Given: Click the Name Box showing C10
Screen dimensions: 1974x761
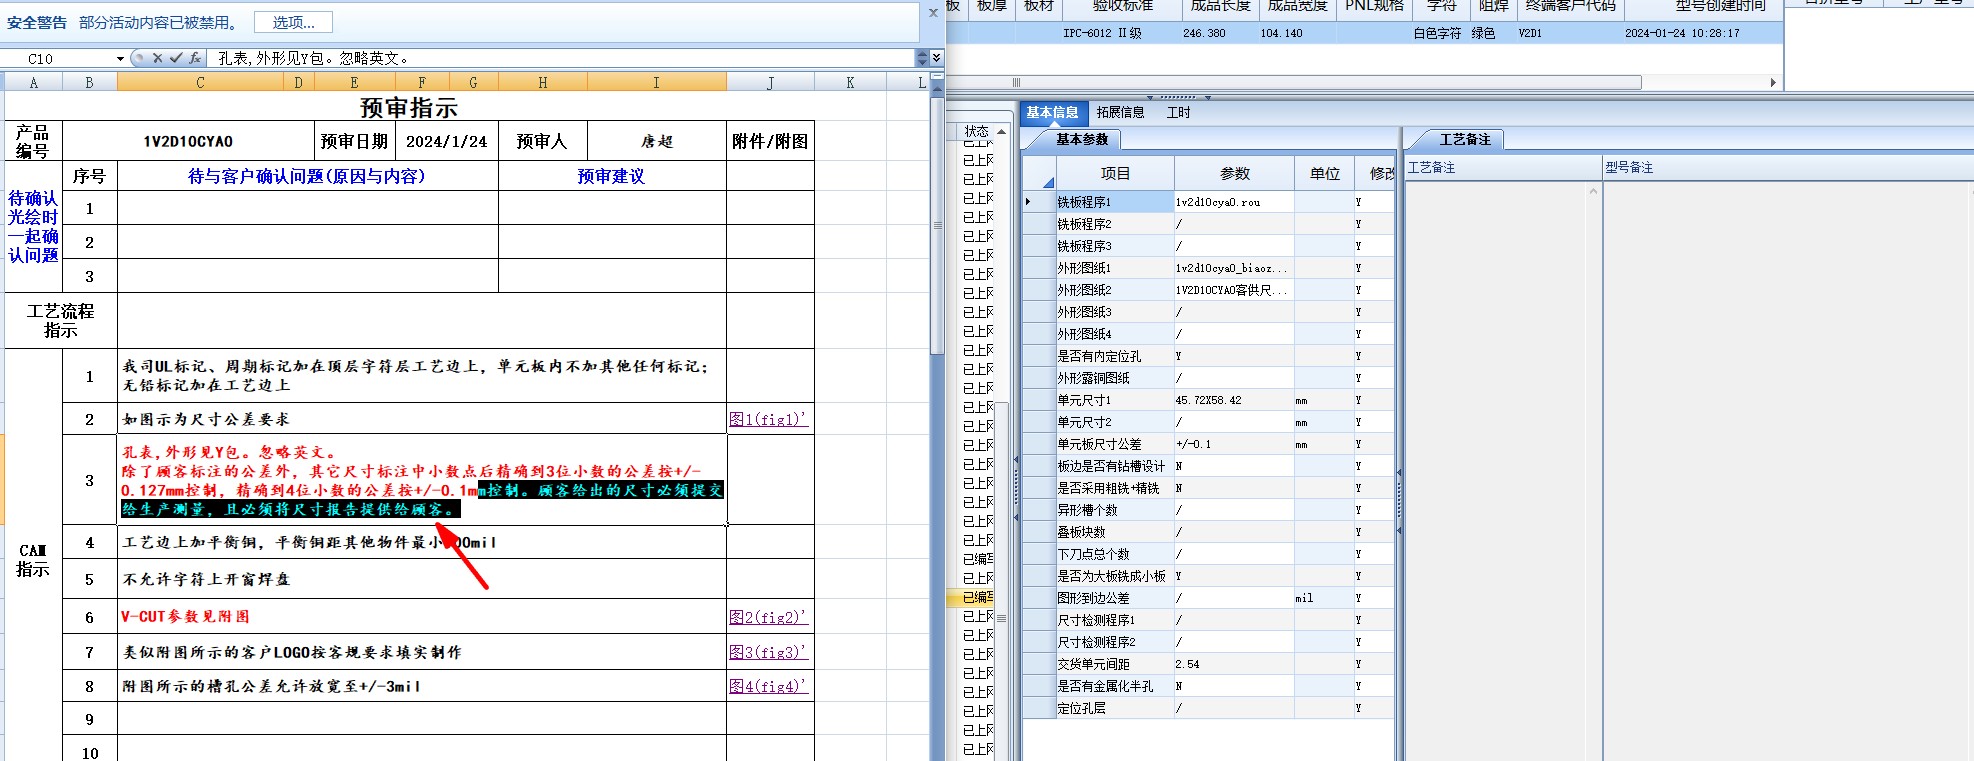Looking at the screenshot, I should coord(58,59).
